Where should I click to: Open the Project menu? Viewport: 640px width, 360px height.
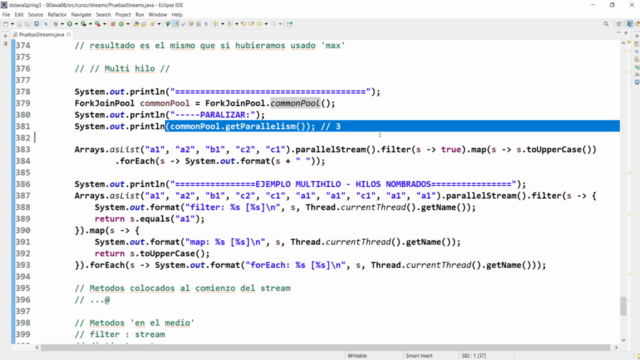(x=123, y=15)
